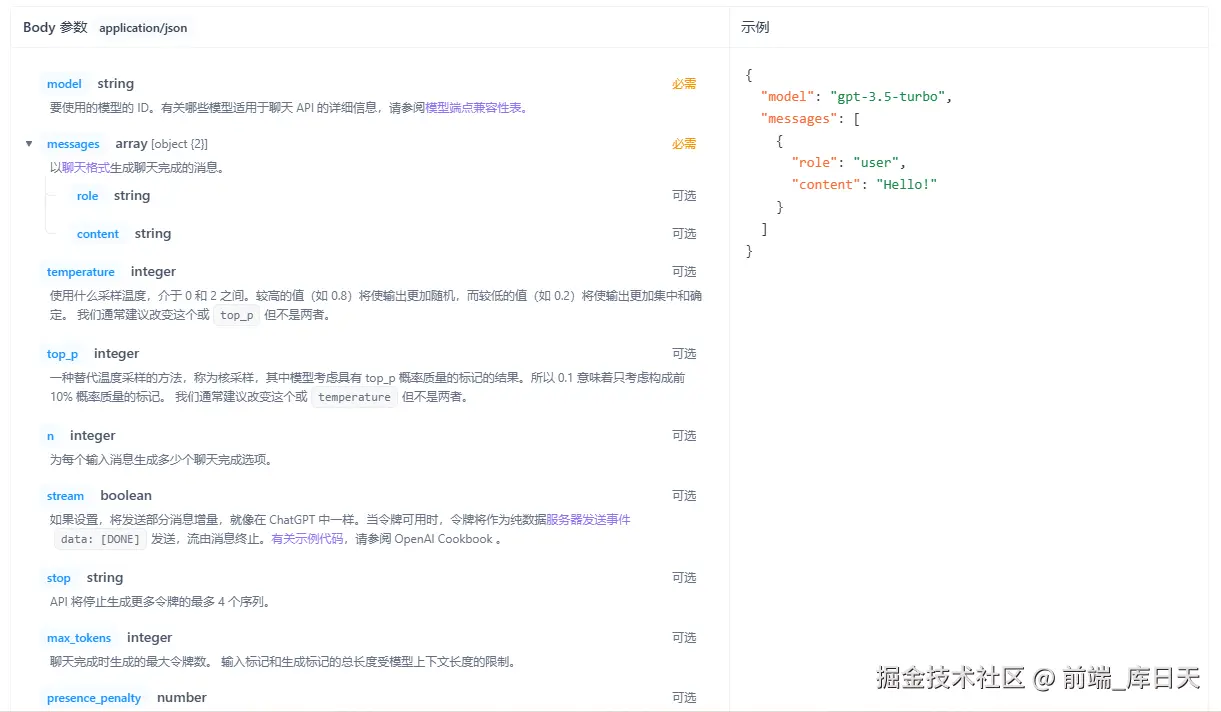The image size is (1221, 712).
Task: Click the 可选 badge beside temperature
Action: pos(684,271)
